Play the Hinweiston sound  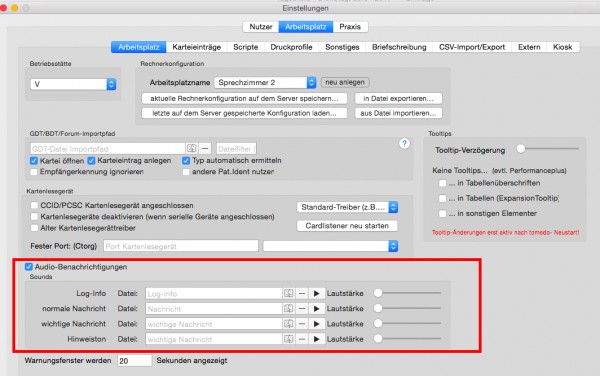click(316, 339)
